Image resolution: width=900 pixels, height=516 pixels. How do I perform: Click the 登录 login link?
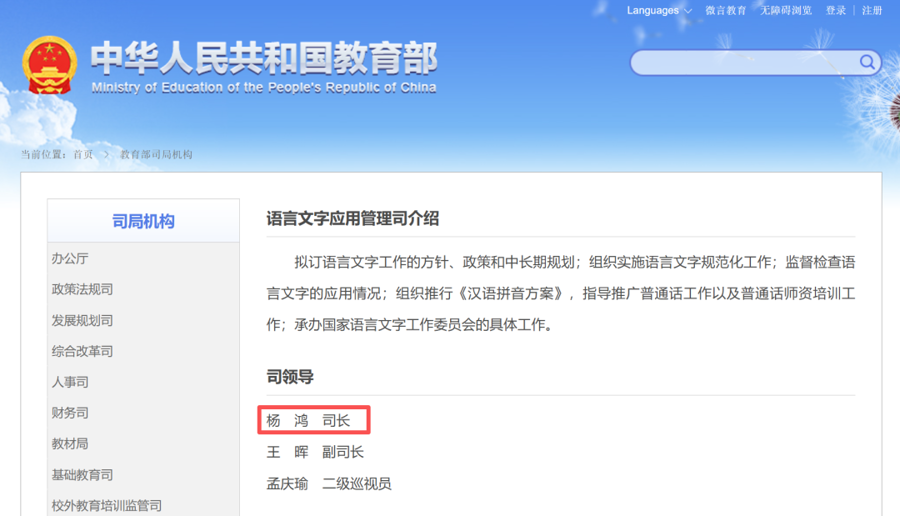(x=835, y=10)
